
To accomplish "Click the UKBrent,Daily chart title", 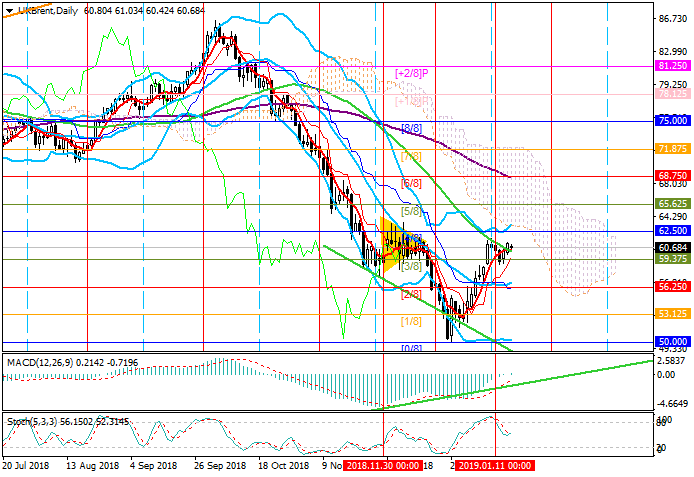I will [x=45, y=9].
